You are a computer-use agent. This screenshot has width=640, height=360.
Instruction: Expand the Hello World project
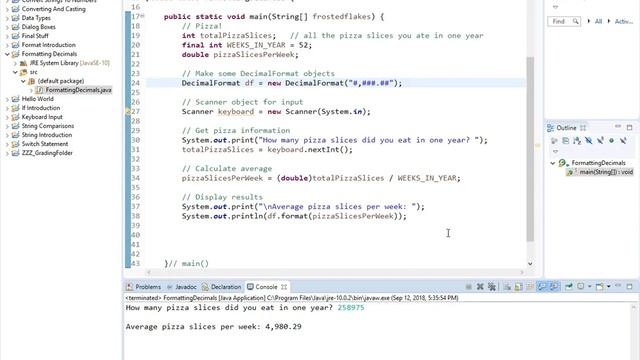point(7,99)
